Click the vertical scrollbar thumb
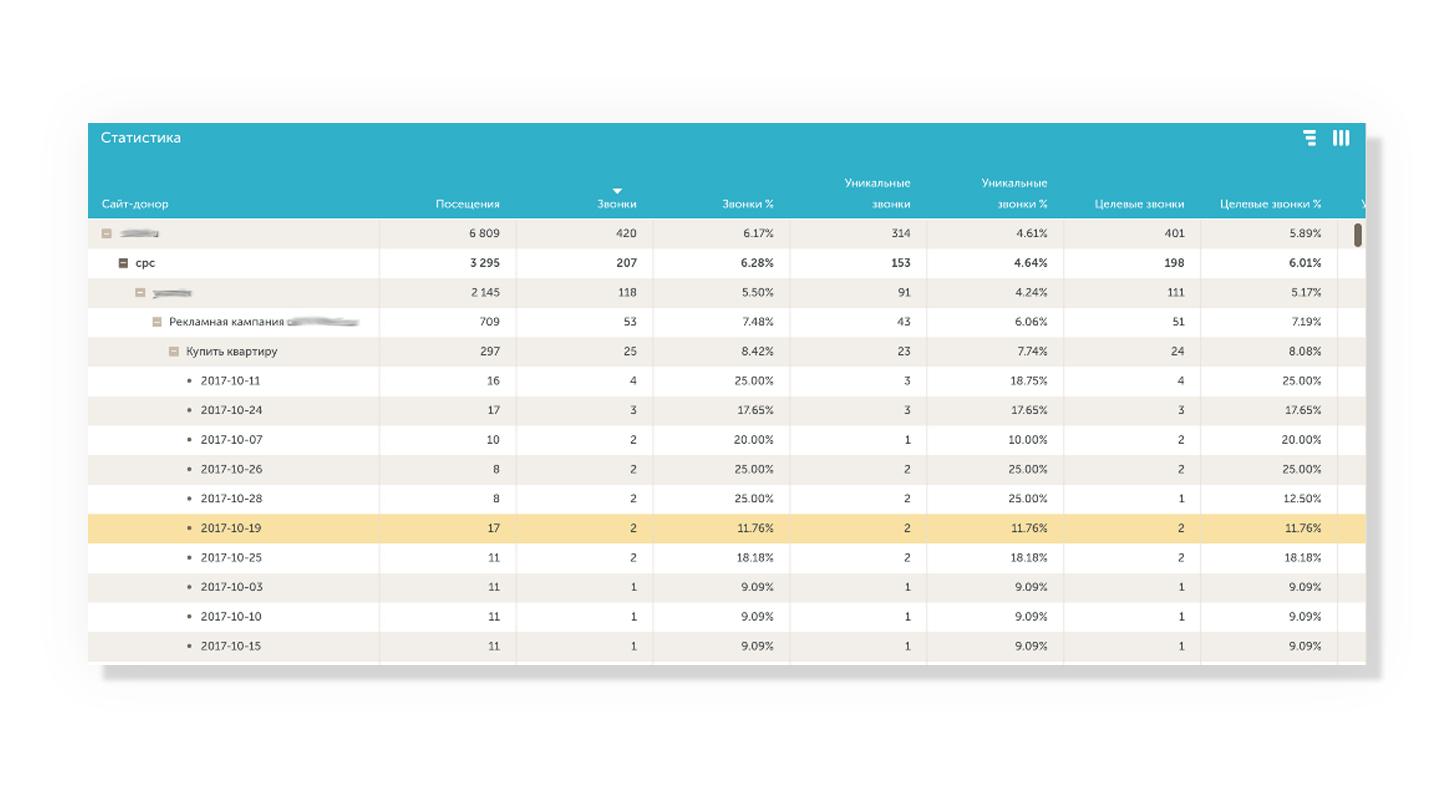 point(1358,235)
